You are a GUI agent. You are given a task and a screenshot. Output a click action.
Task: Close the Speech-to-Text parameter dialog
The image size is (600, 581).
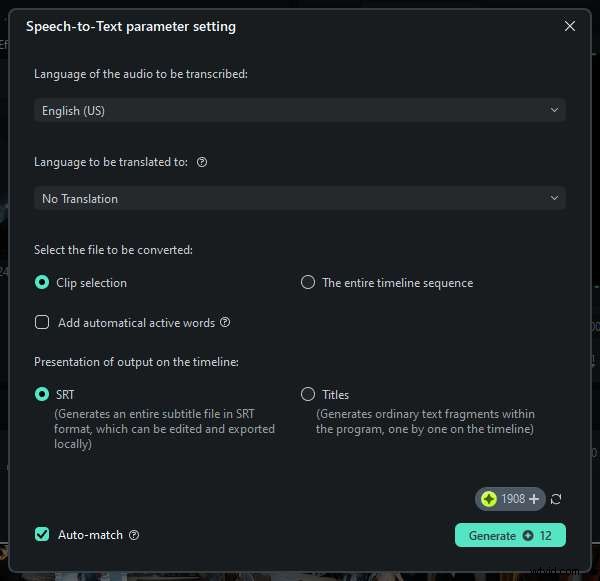570,27
